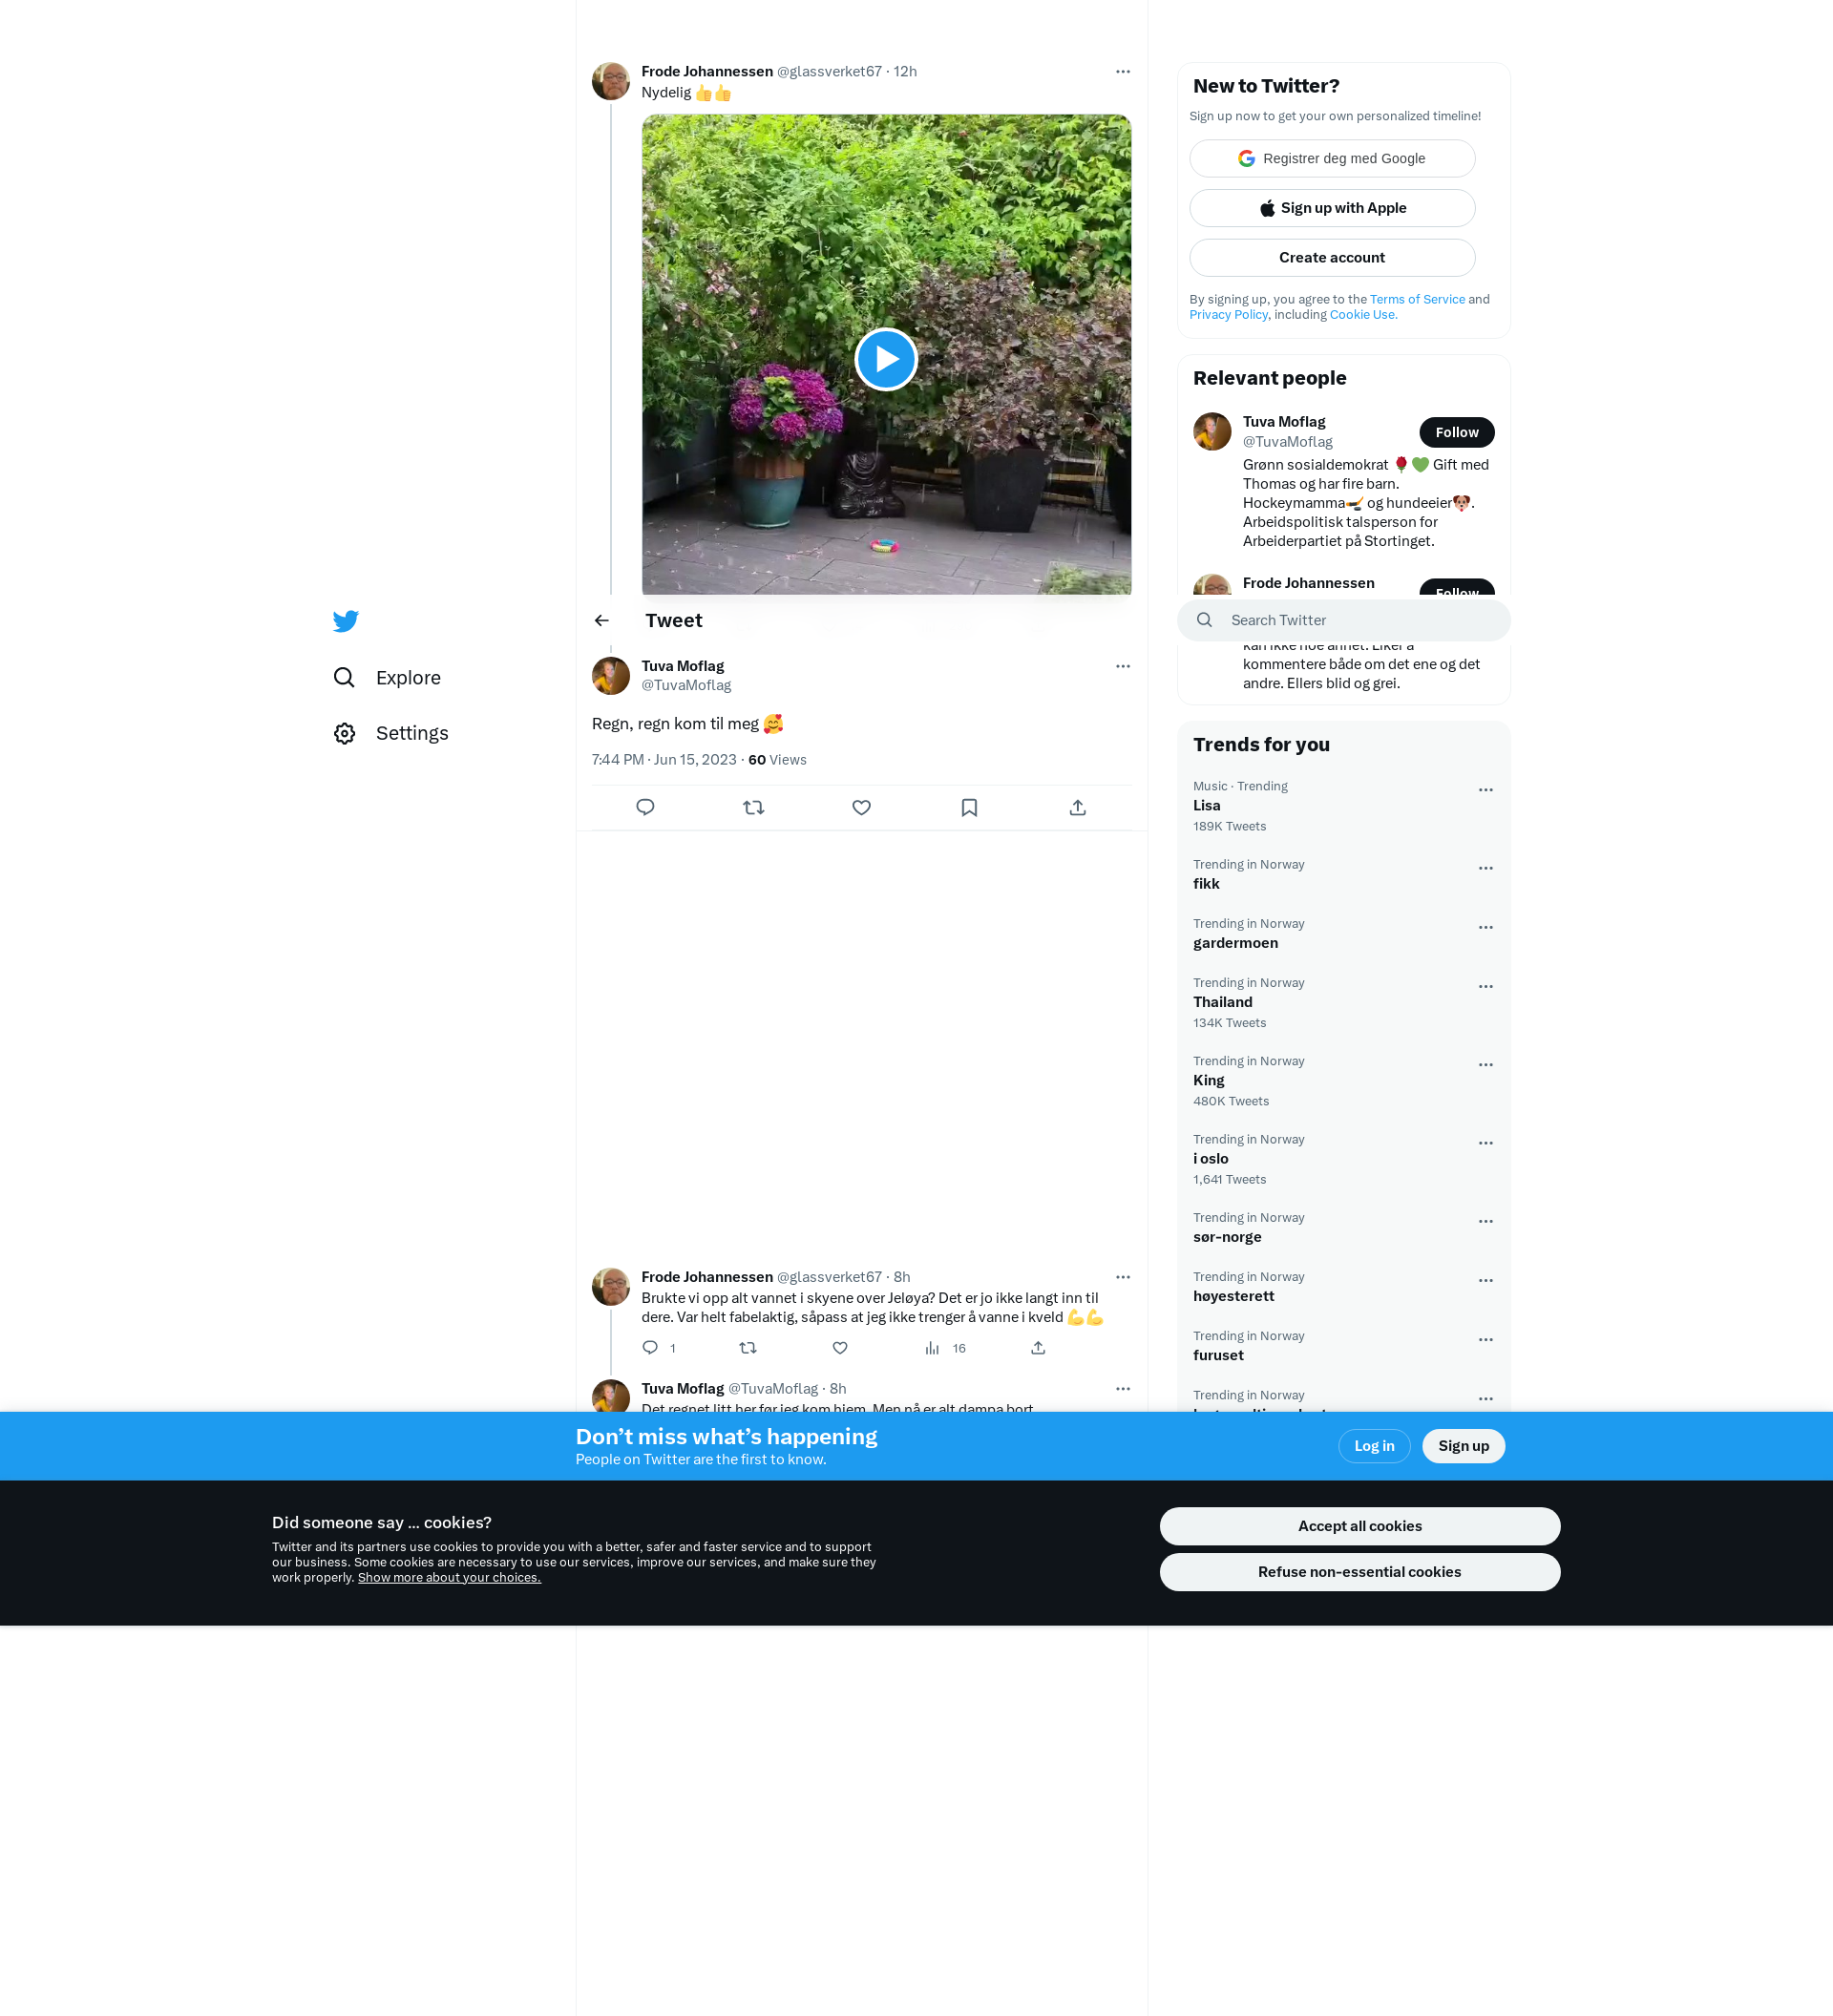Open Tuva Moflag's avatar on the main tweet
Viewport: 1833px width, 2016px height.
(610, 677)
